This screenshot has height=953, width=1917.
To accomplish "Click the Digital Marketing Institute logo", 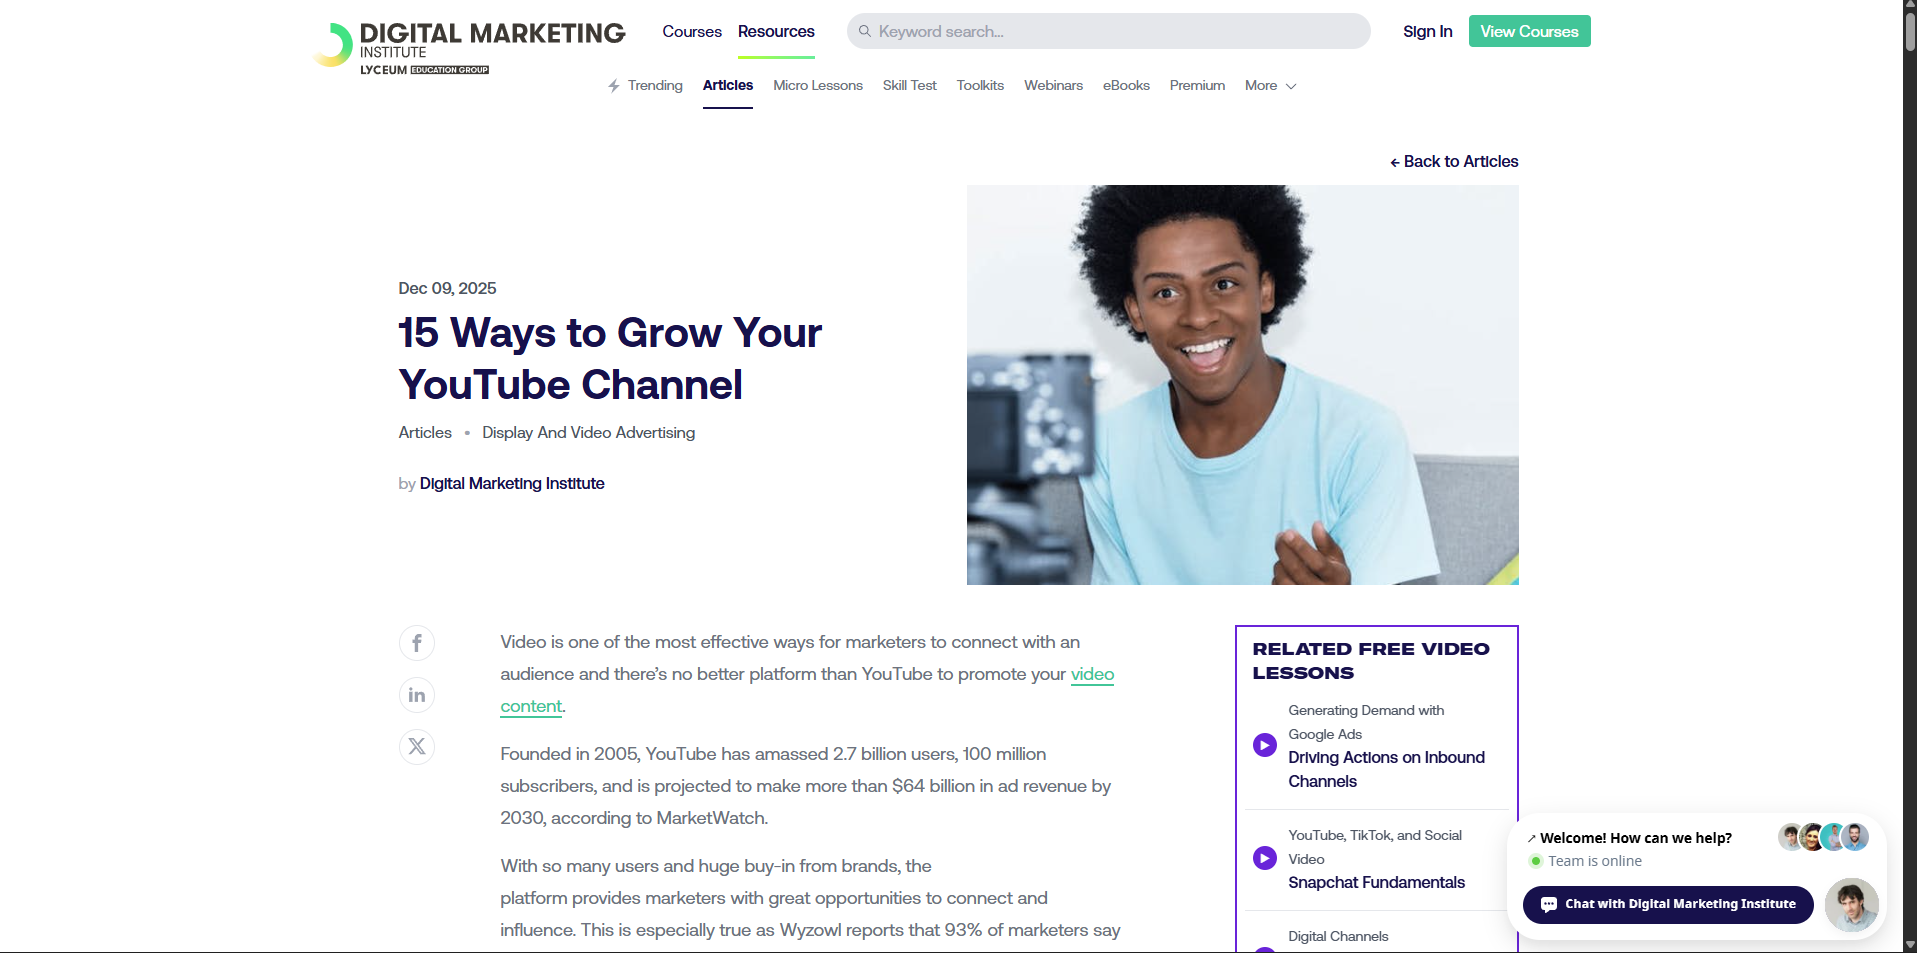I will 469,47.
